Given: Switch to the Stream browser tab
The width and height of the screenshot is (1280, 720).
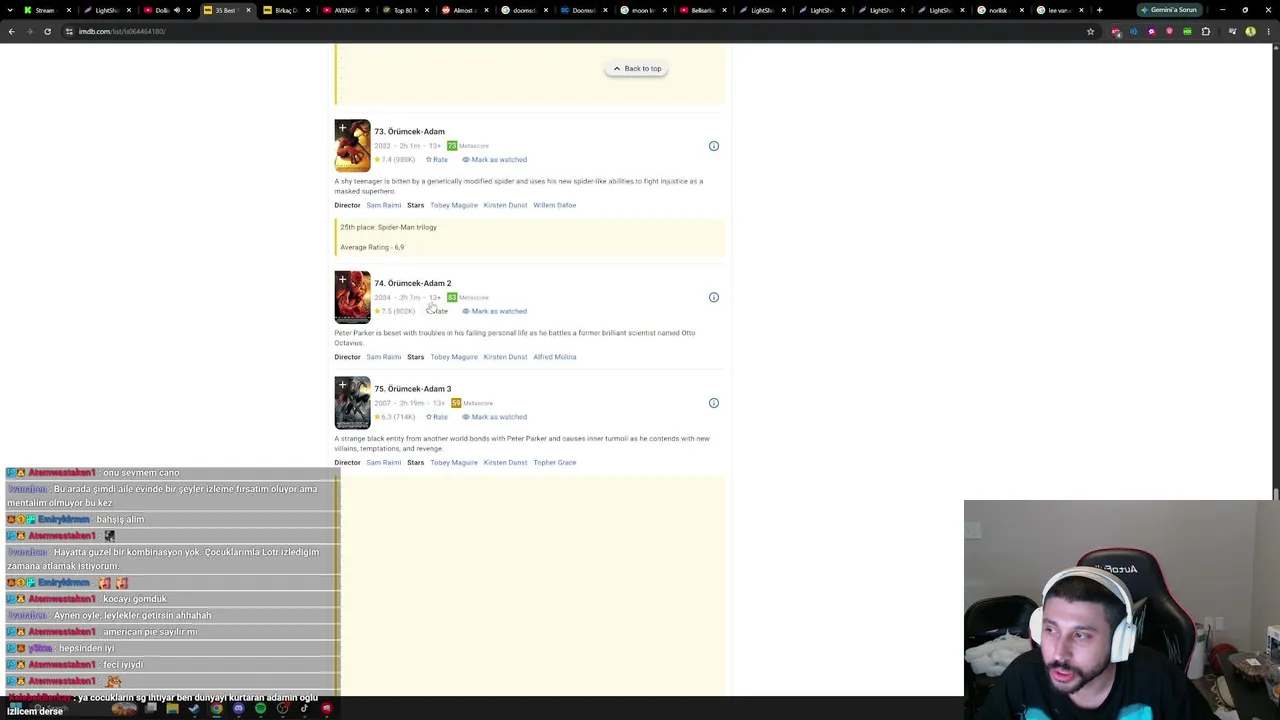Looking at the screenshot, I should point(40,10).
